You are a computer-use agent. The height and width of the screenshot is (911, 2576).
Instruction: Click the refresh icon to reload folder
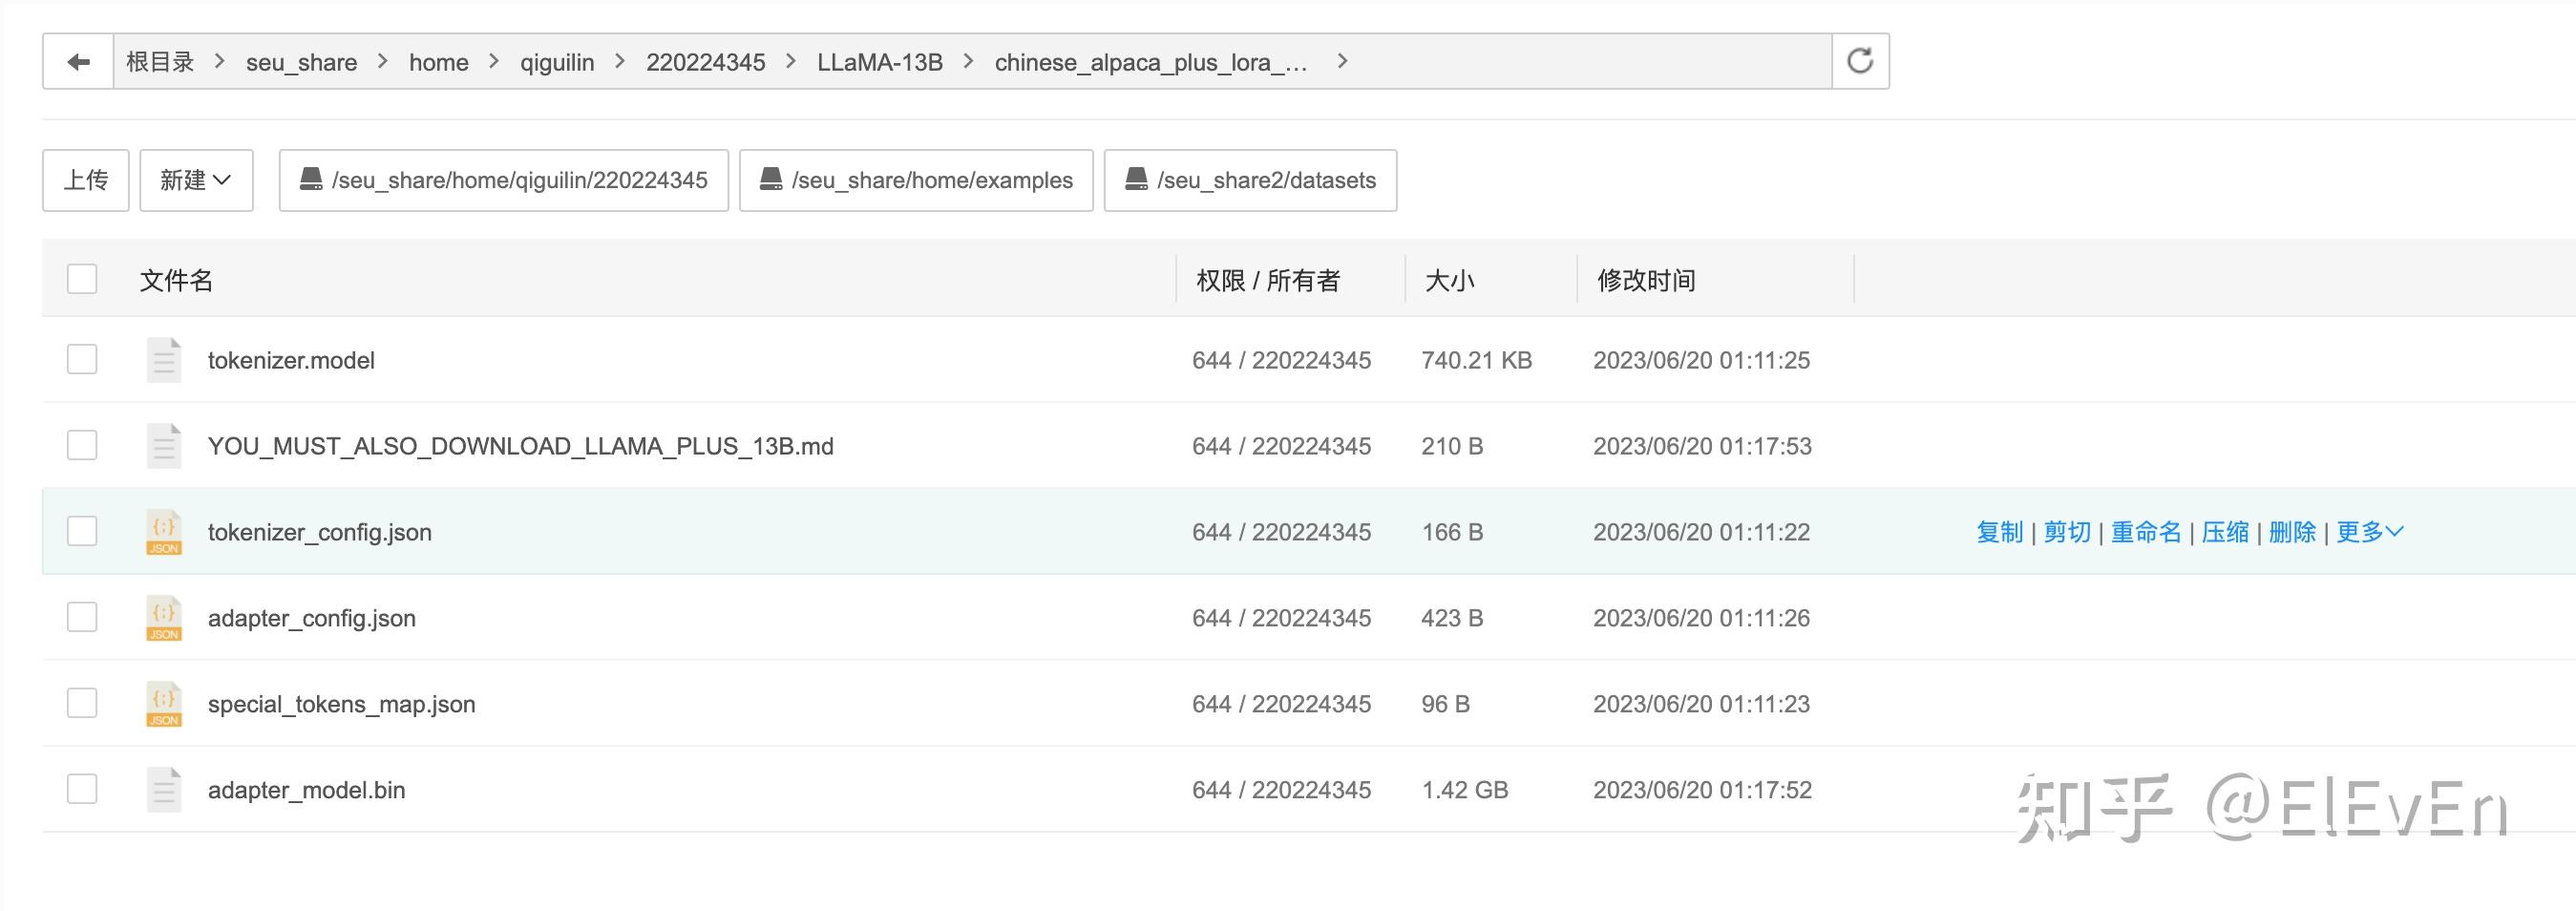pos(1859,61)
